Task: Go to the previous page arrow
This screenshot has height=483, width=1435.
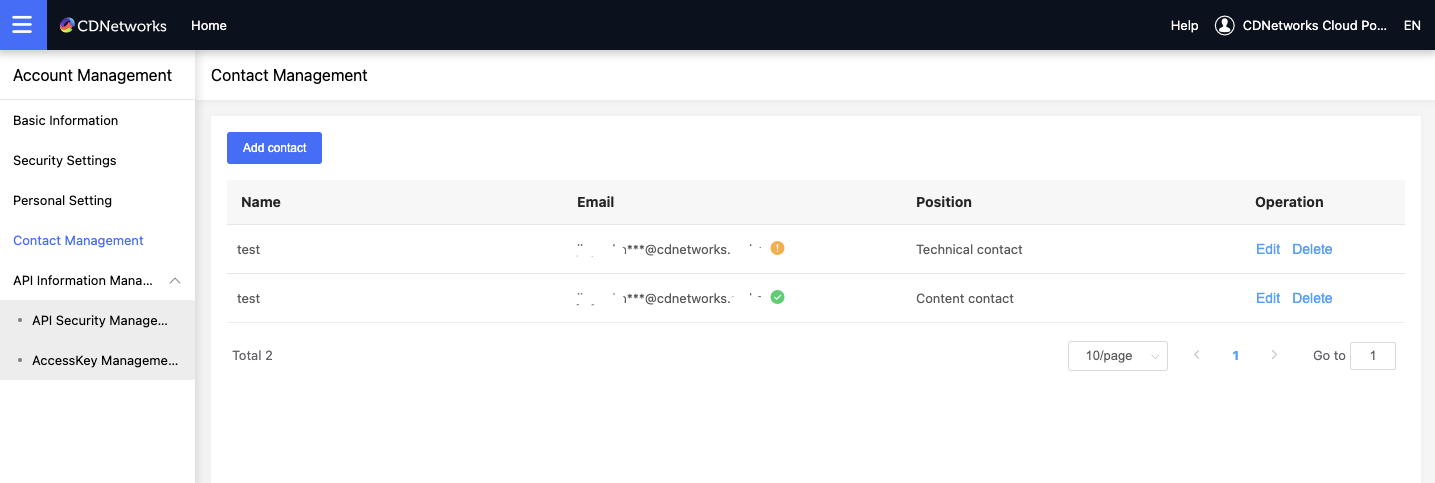Action: (x=1197, y=355)
